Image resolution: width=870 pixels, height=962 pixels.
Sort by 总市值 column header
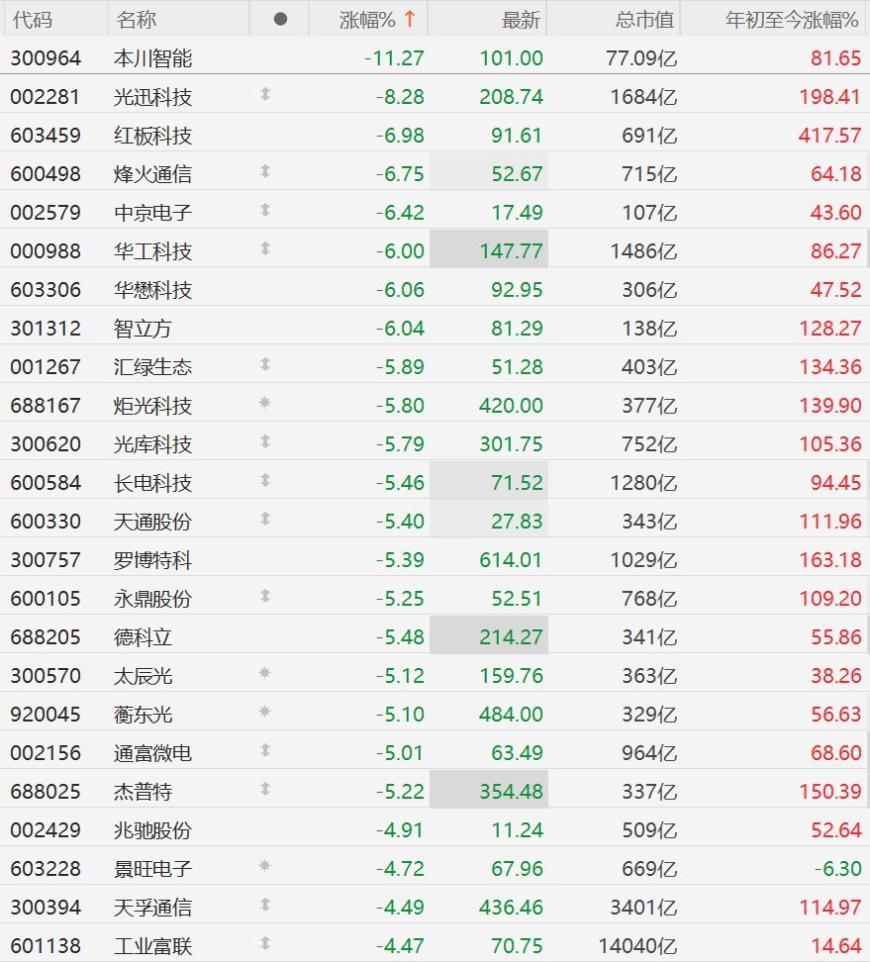click(645, 20)
